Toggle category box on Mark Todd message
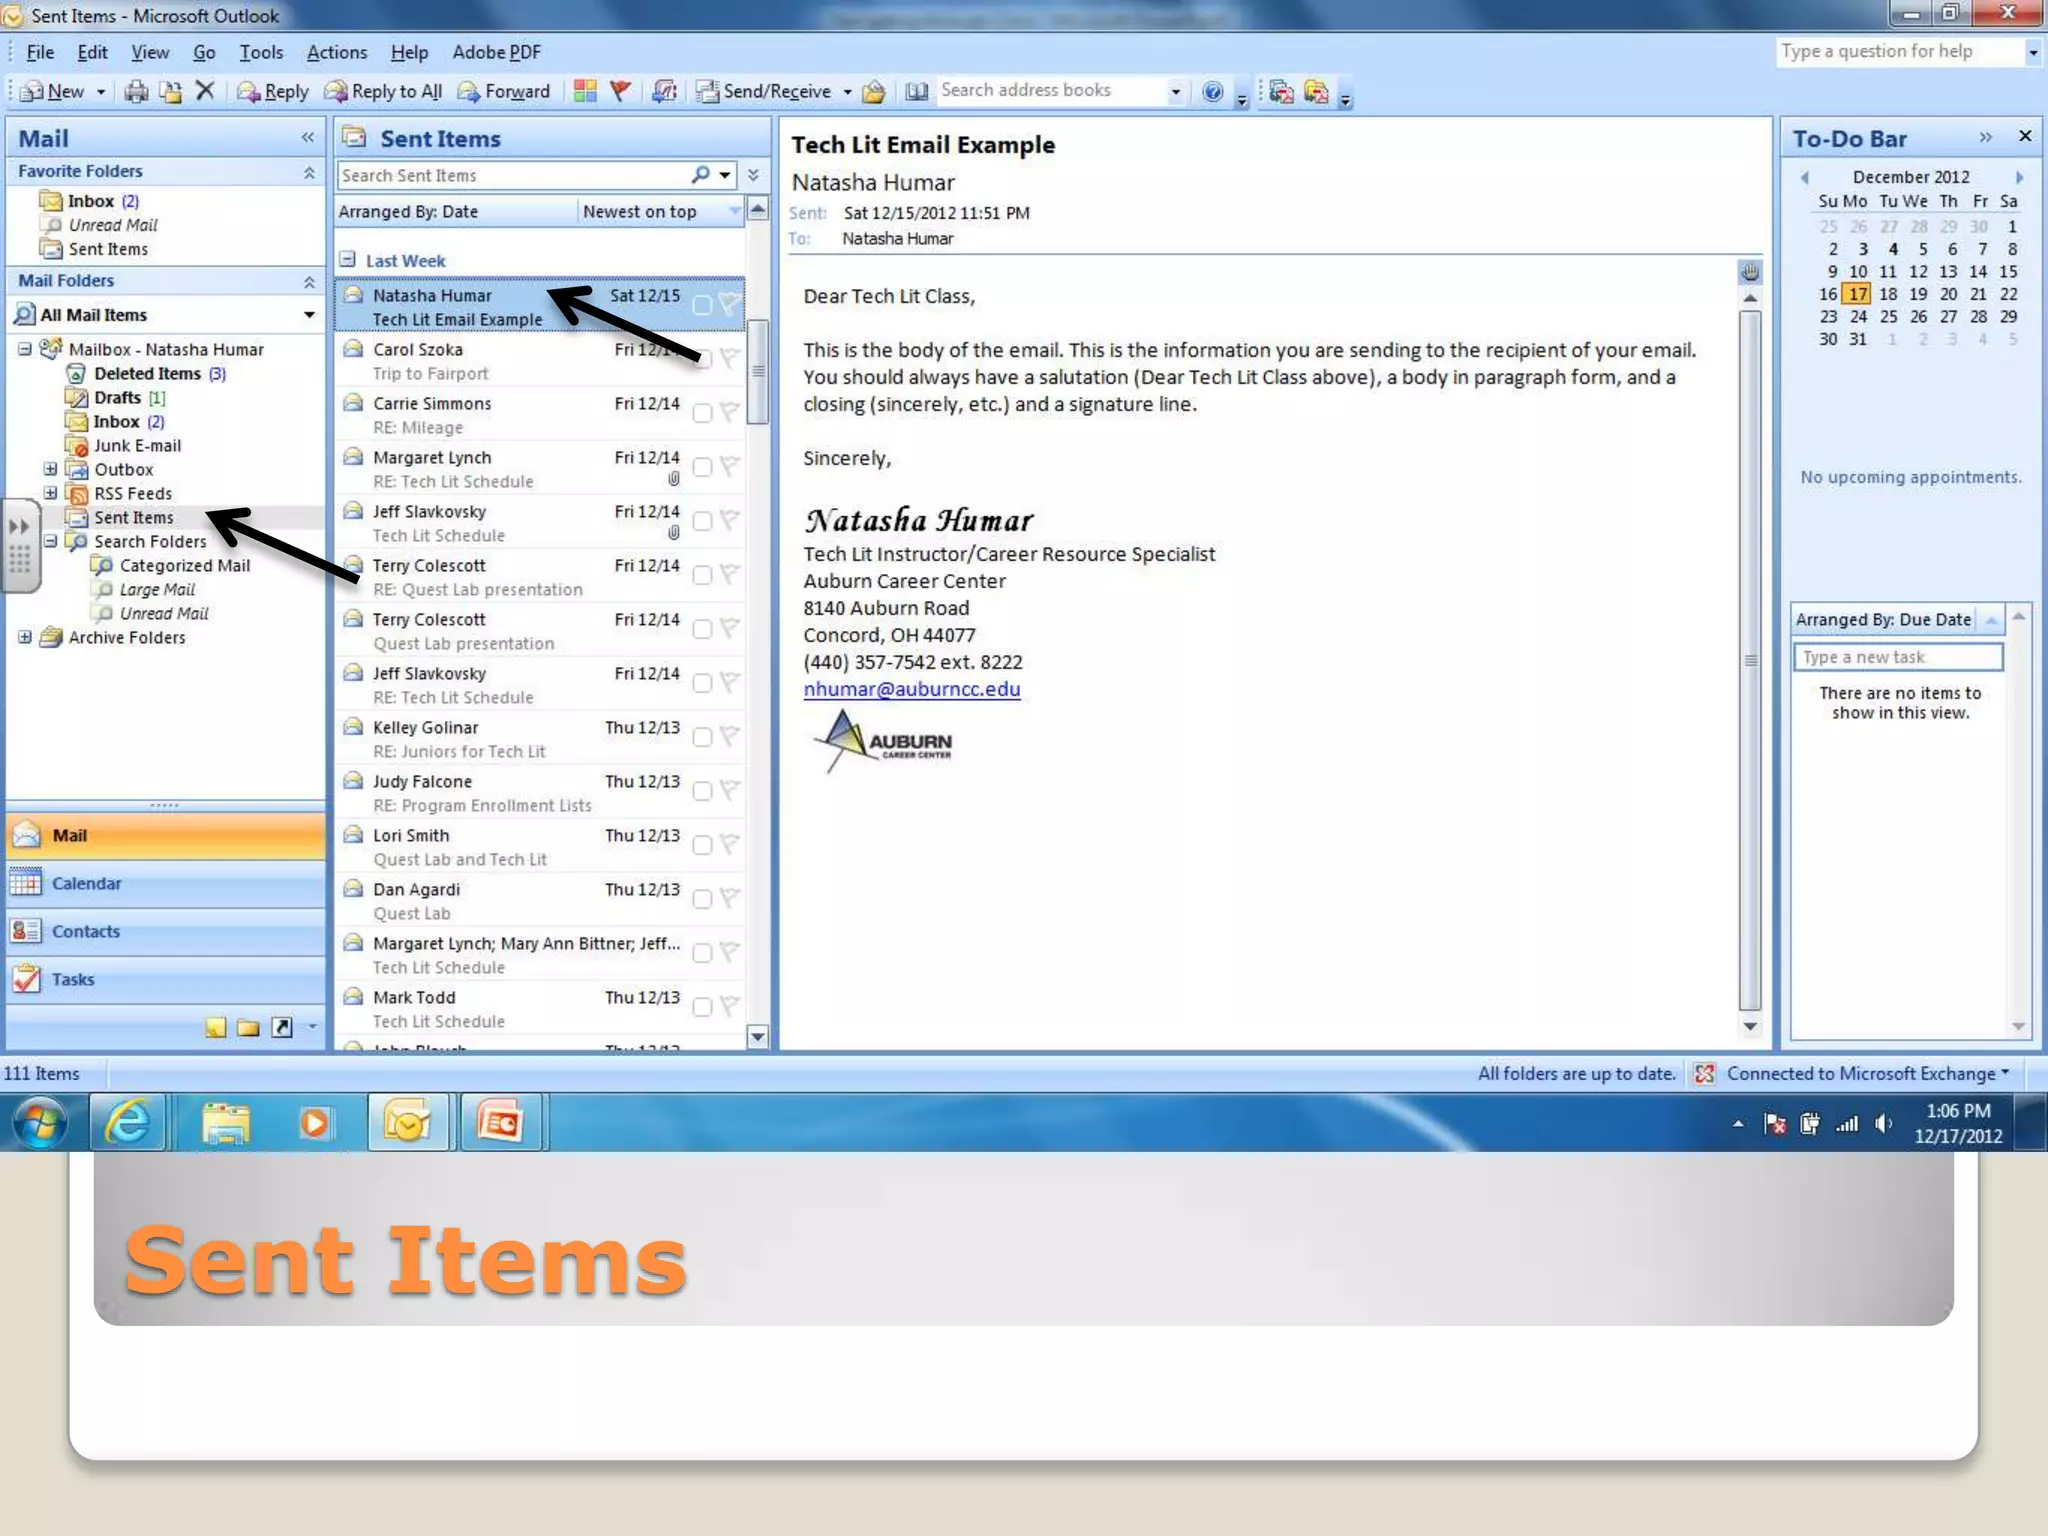 [702, 1007]
